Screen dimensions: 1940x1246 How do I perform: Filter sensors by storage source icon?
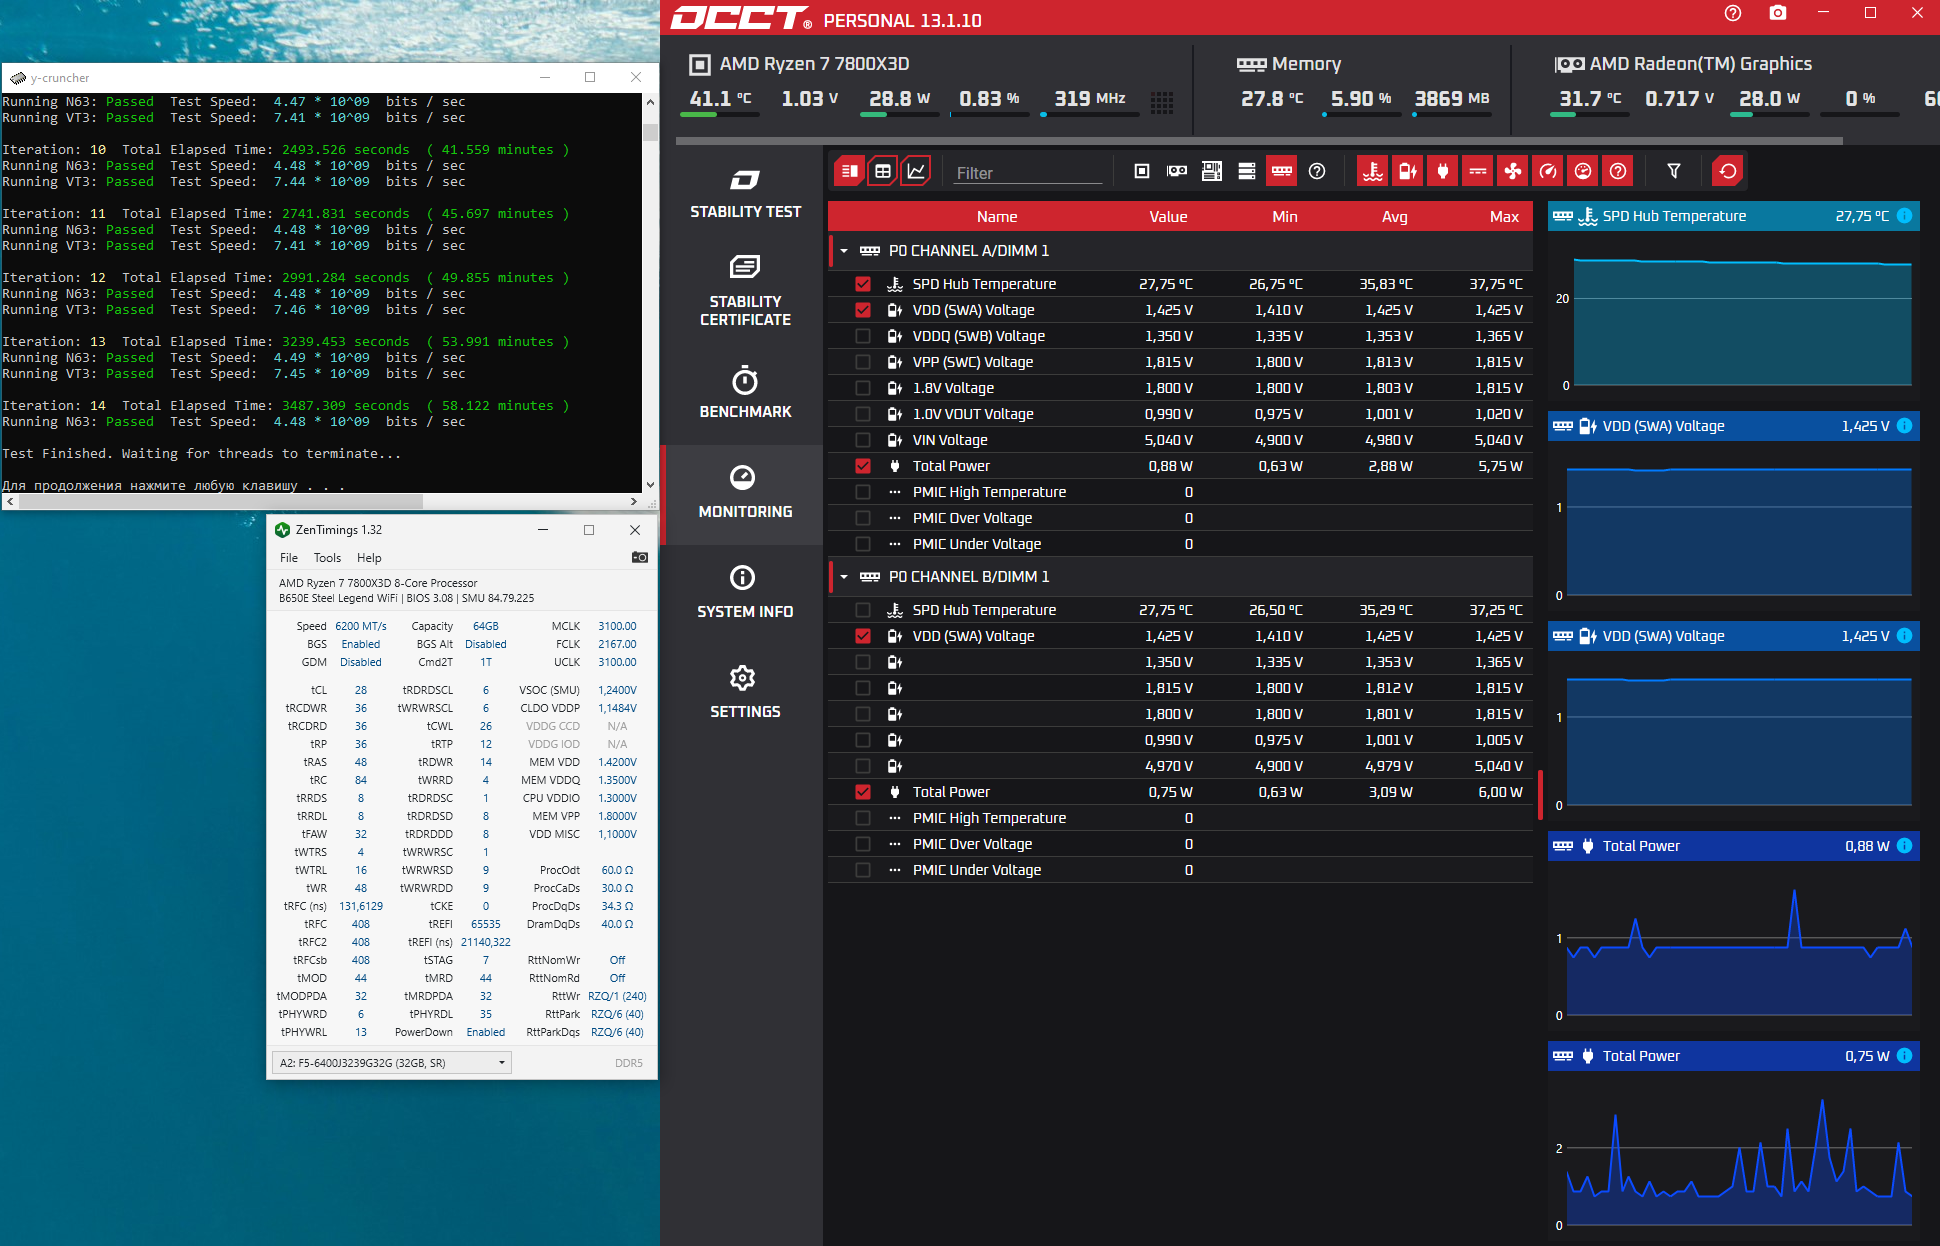coord(1247,171)
